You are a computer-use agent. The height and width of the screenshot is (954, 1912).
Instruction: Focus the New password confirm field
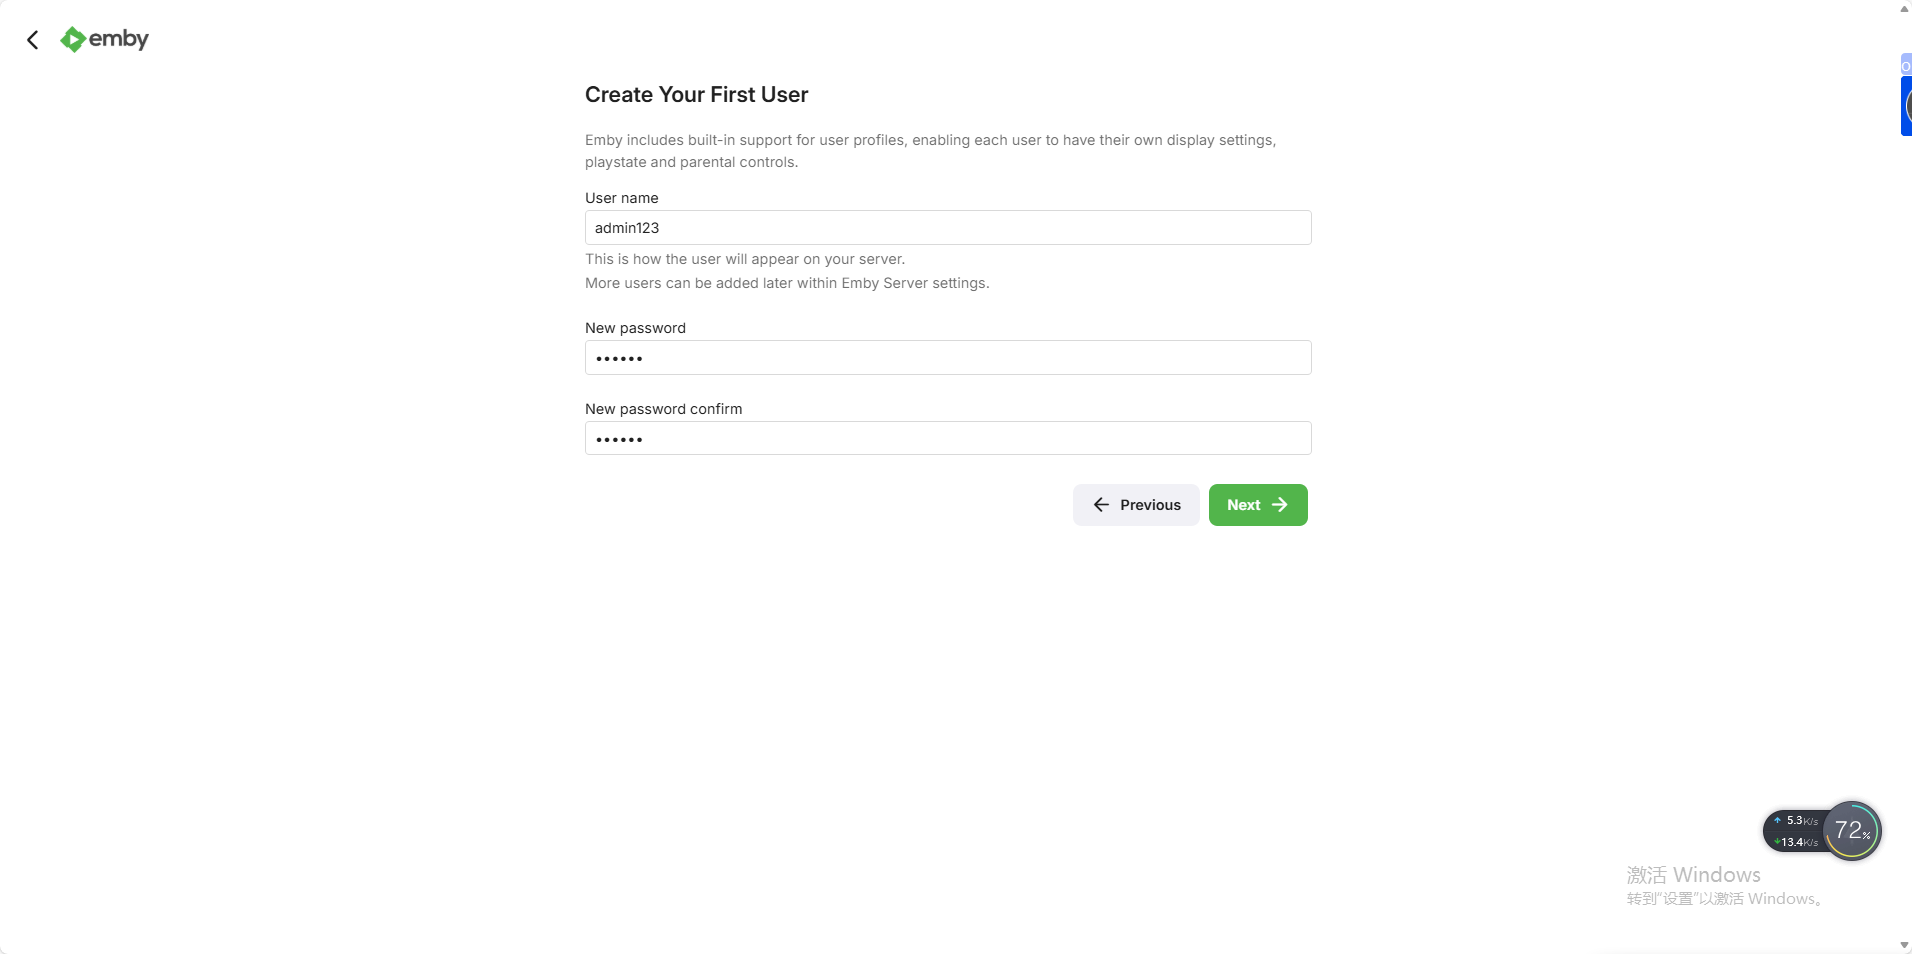(948, 438)
